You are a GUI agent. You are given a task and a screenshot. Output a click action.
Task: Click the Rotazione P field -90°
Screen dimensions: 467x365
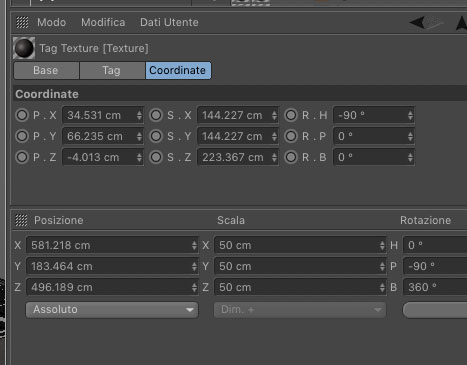[435, 266]
